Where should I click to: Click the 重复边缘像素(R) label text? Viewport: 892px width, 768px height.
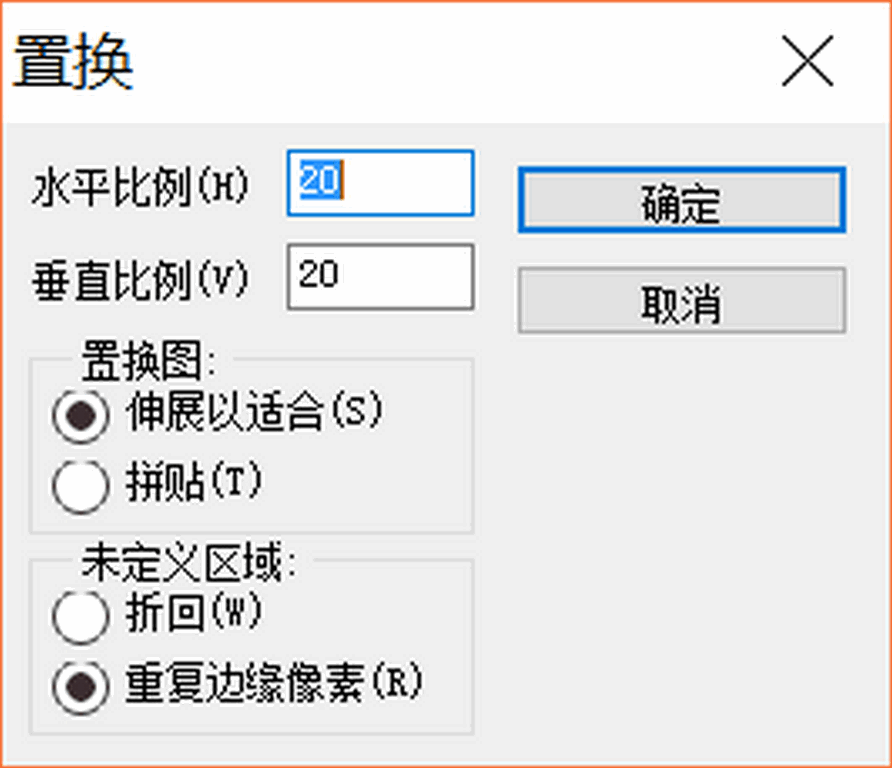tap(274, 686)
